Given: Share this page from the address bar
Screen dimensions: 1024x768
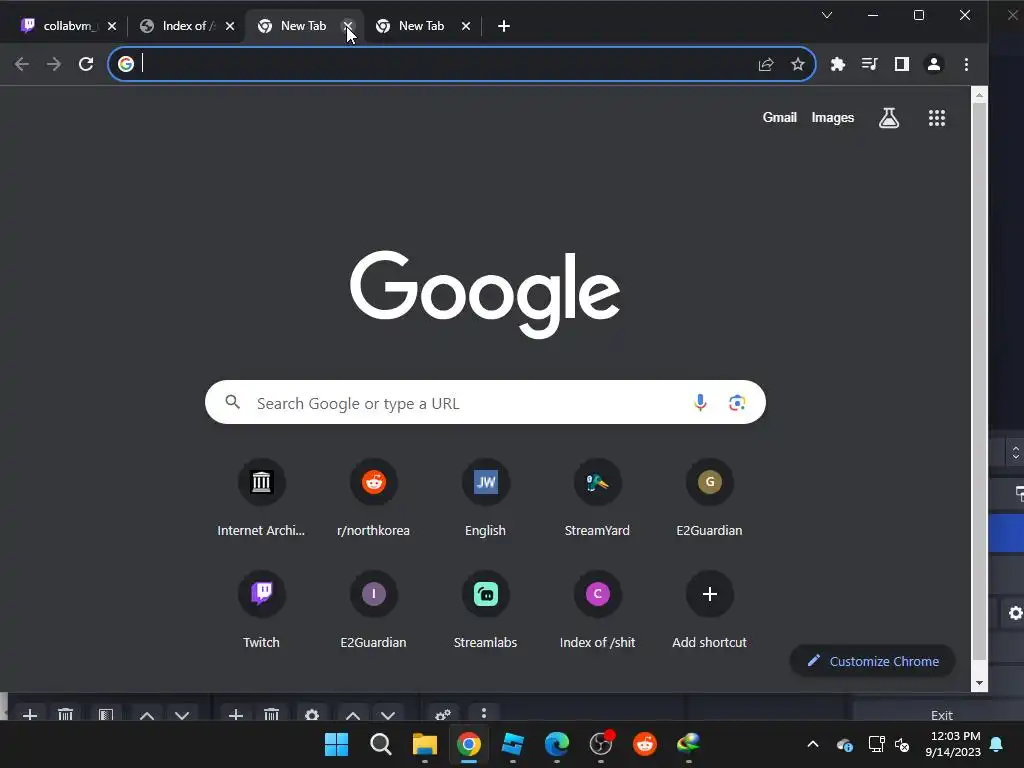Looking at the screenshot, I should pos(766,64).
